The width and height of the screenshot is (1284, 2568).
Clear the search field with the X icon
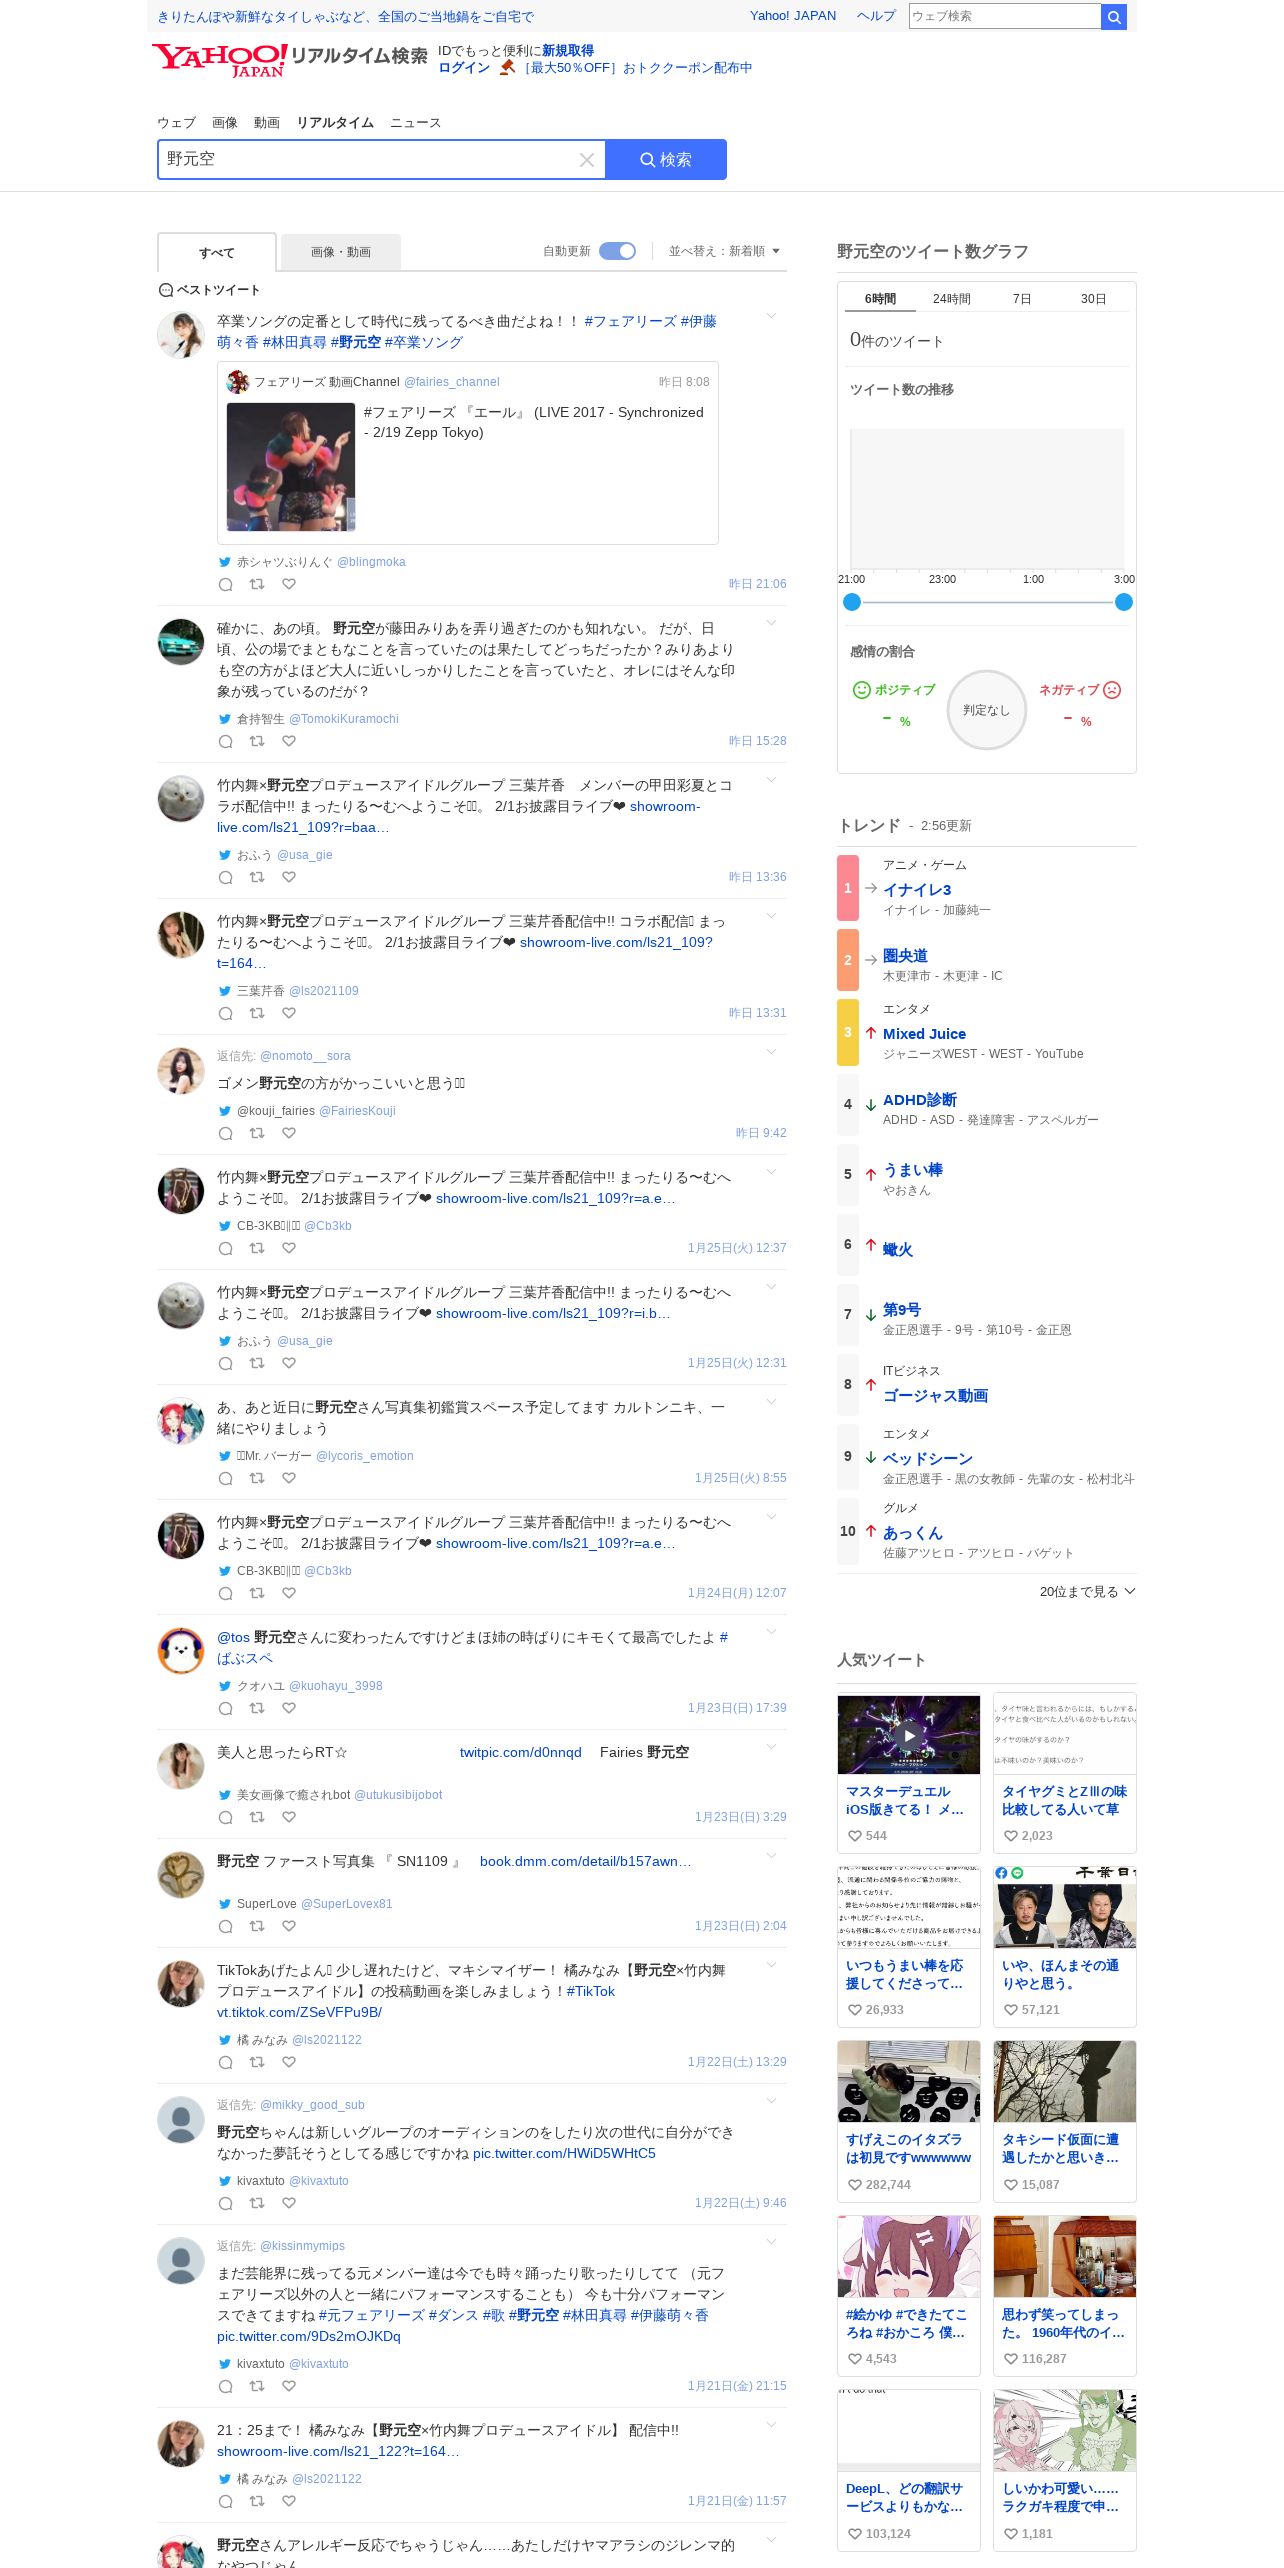(x=587, y=160)
